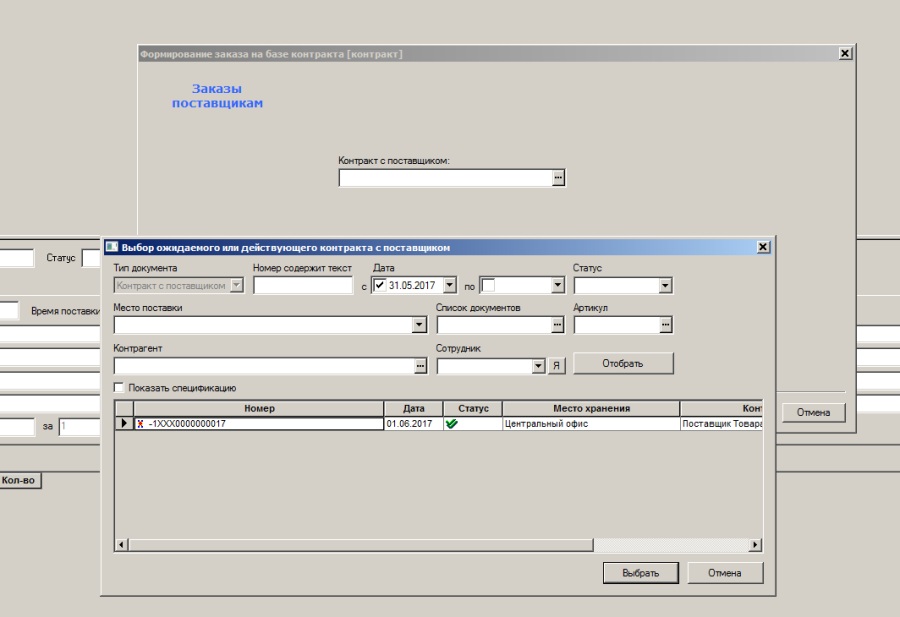
Task: Check 'Показать спецификацию' checkbox
Action: [x=119, y=387]
